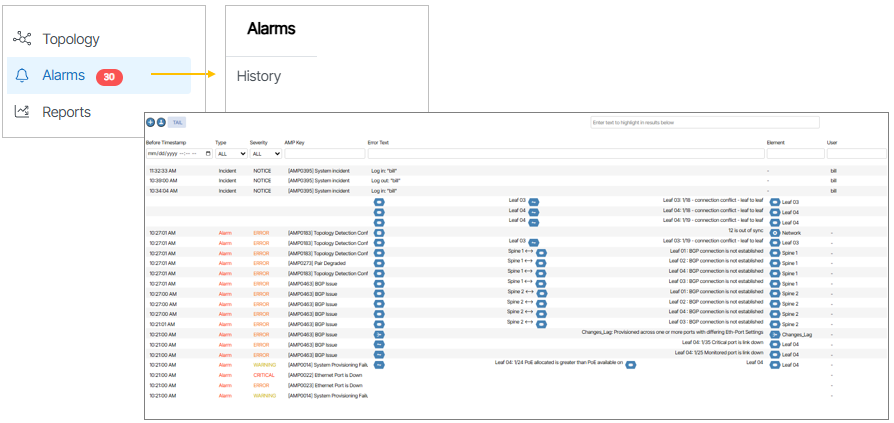Click the AMP Key filter input
Viewport: 894px width, 423px height.
tap(324, 154)
